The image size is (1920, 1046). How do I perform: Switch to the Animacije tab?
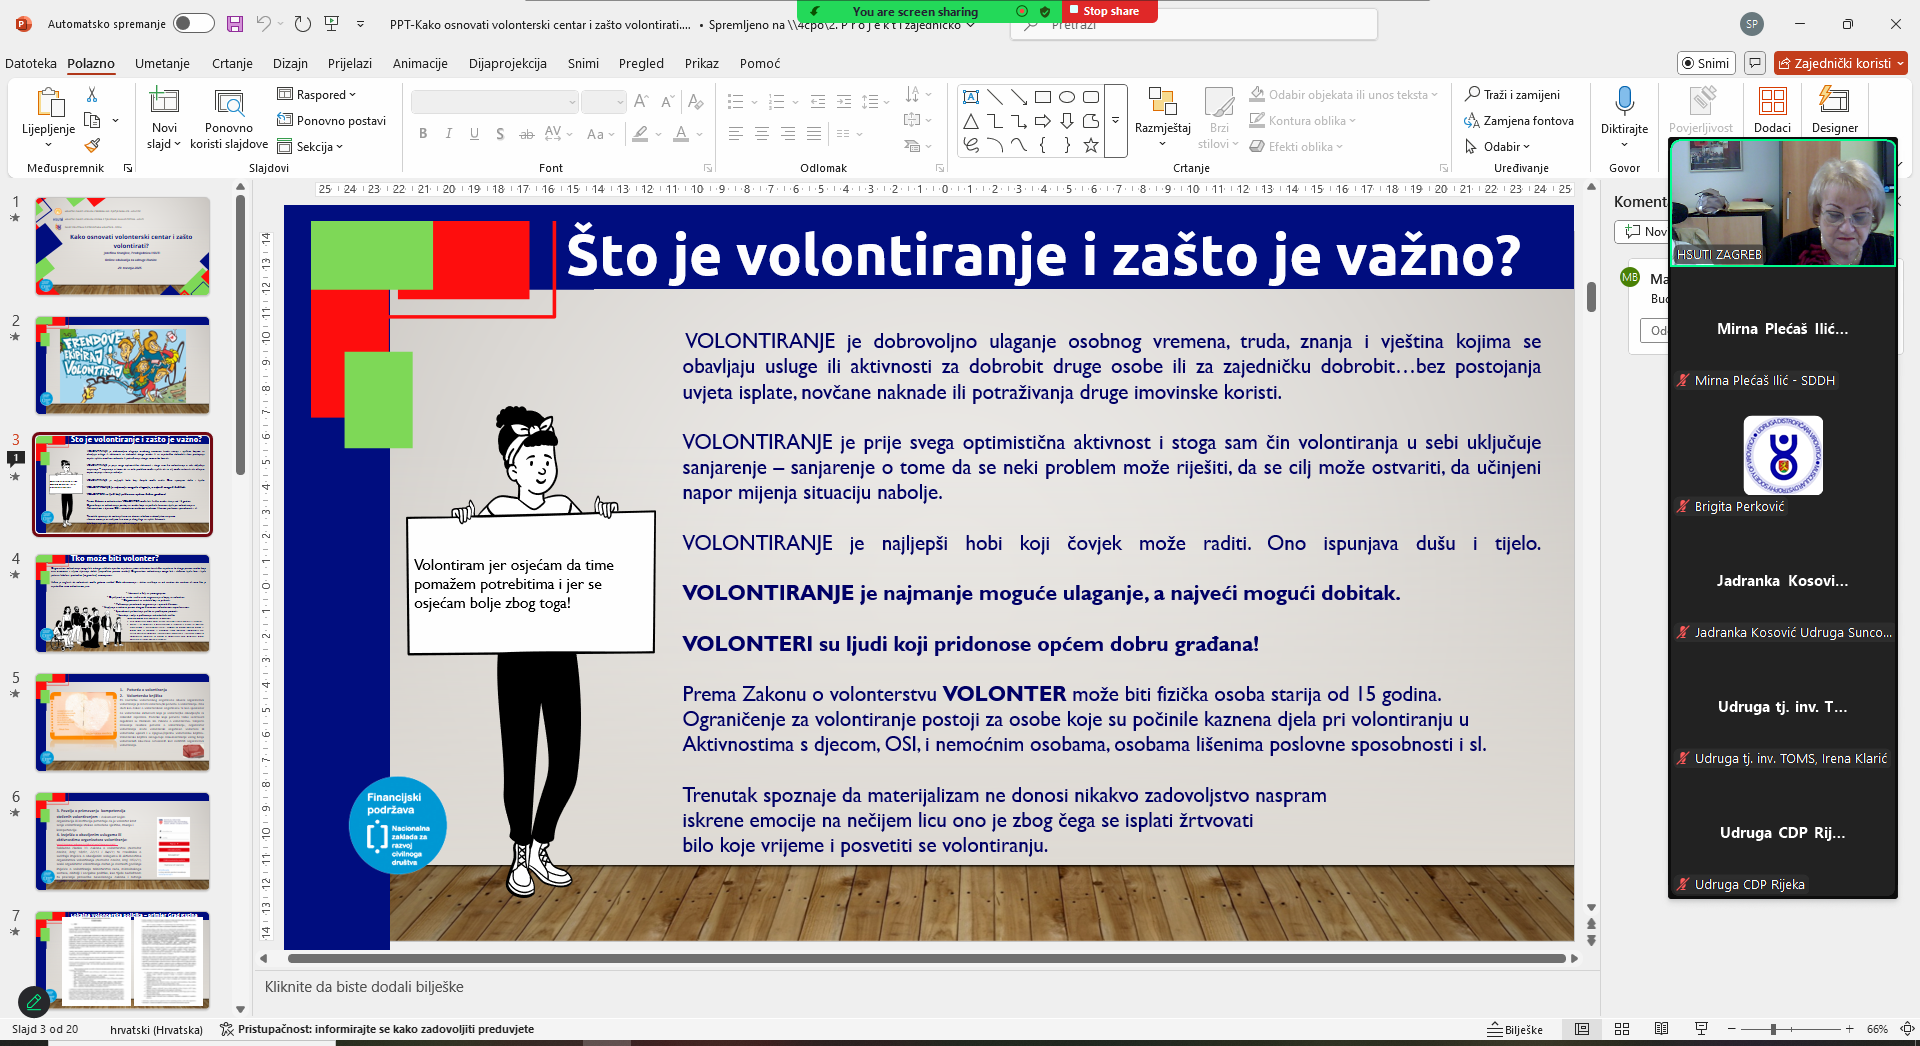click(x=420, y=64)
